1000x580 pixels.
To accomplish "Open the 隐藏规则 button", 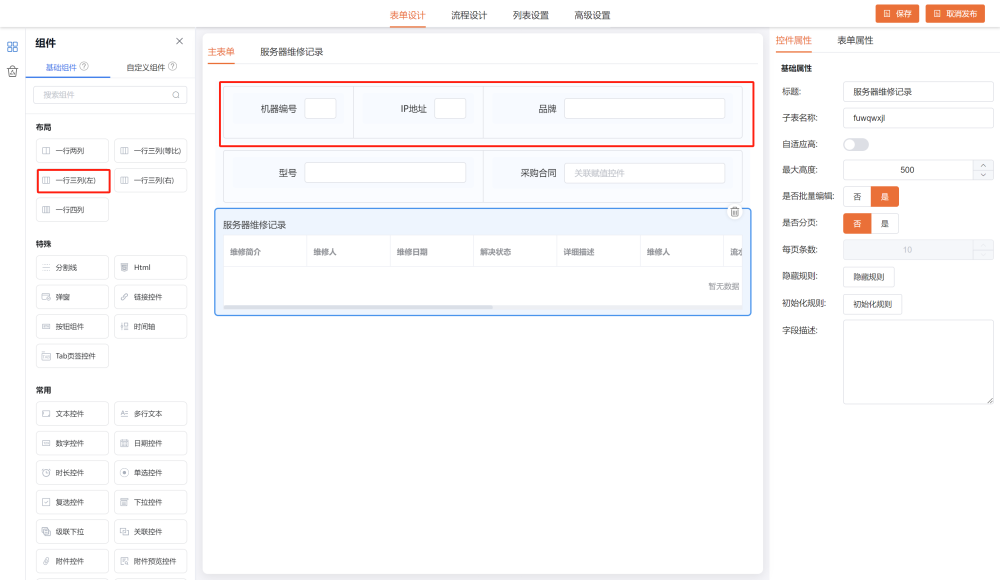I will click(868, 277).
